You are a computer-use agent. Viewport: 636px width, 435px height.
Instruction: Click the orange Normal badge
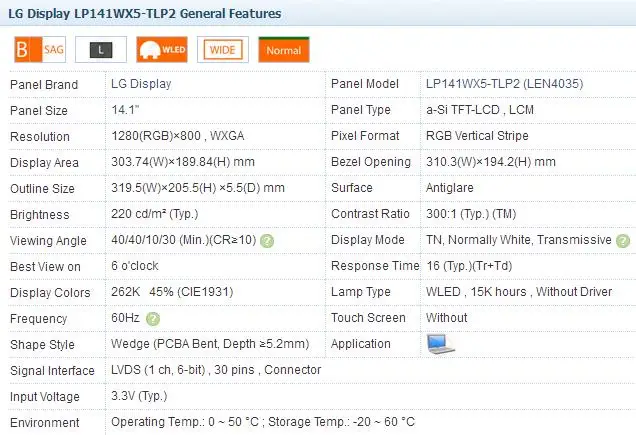(284, 50)
